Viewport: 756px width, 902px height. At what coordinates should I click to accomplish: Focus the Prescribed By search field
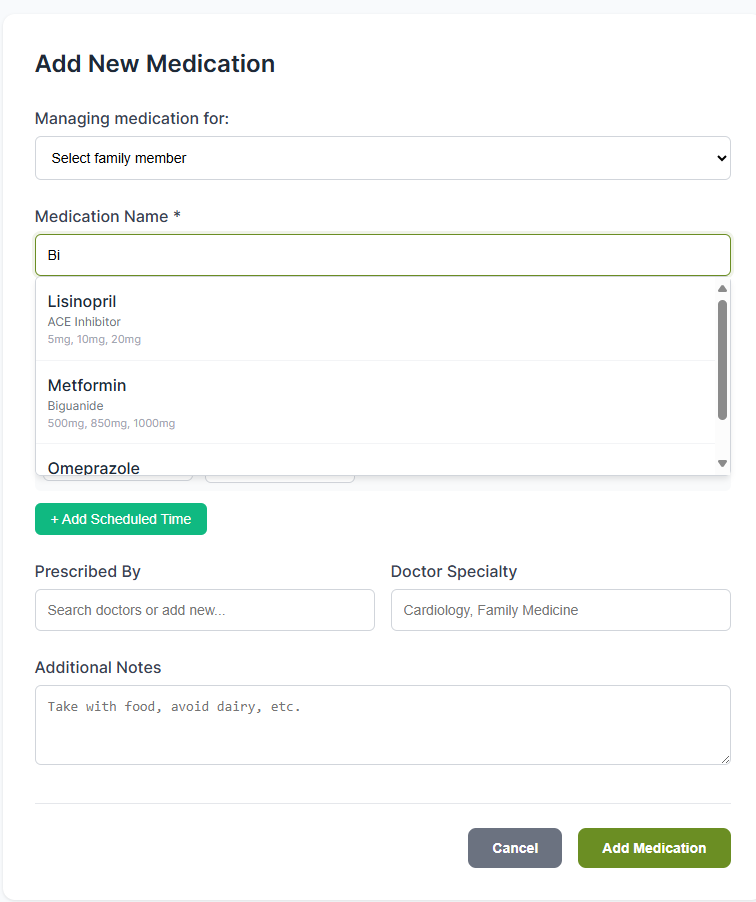point(204,610)
